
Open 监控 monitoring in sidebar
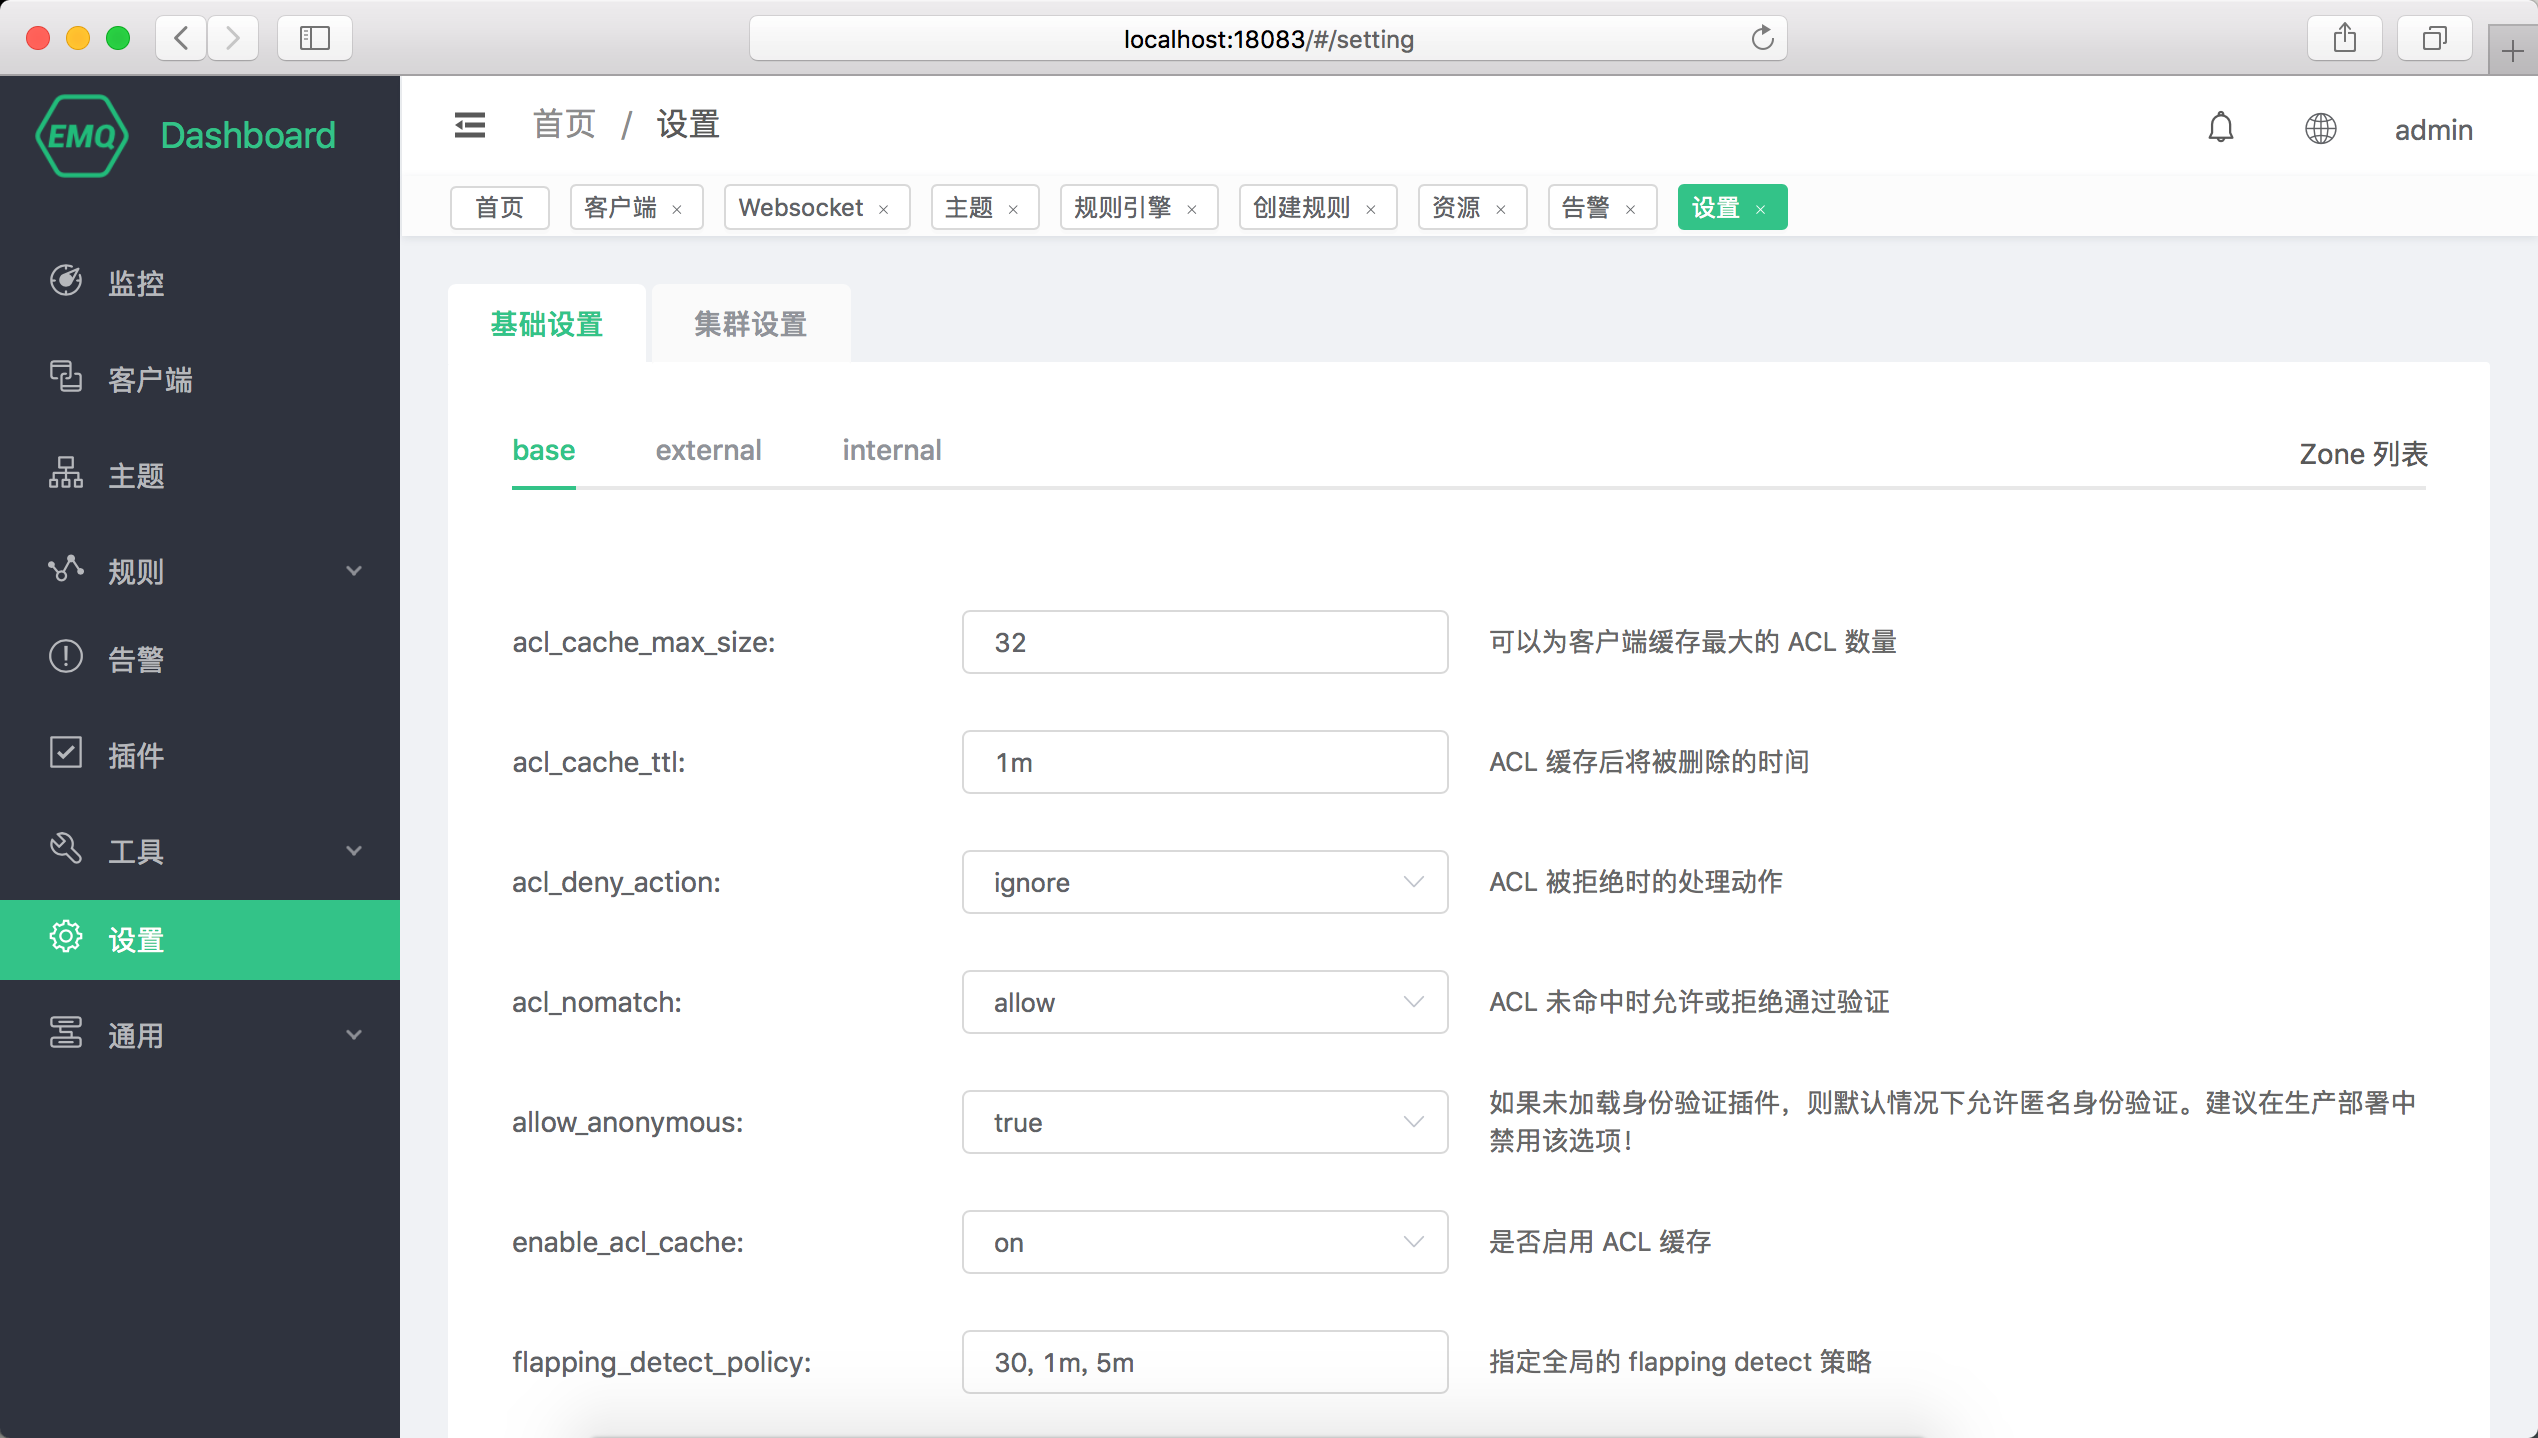tap(136, 283)
